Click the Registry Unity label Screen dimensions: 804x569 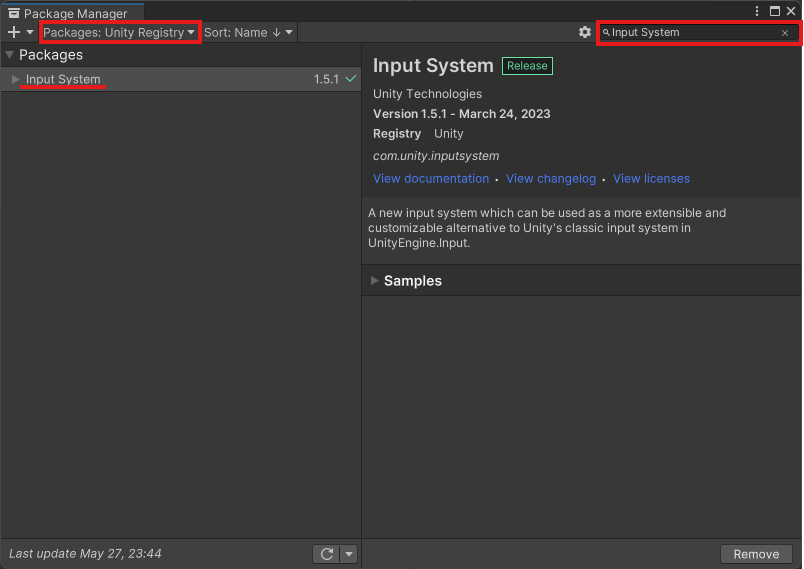click(418, 134)
